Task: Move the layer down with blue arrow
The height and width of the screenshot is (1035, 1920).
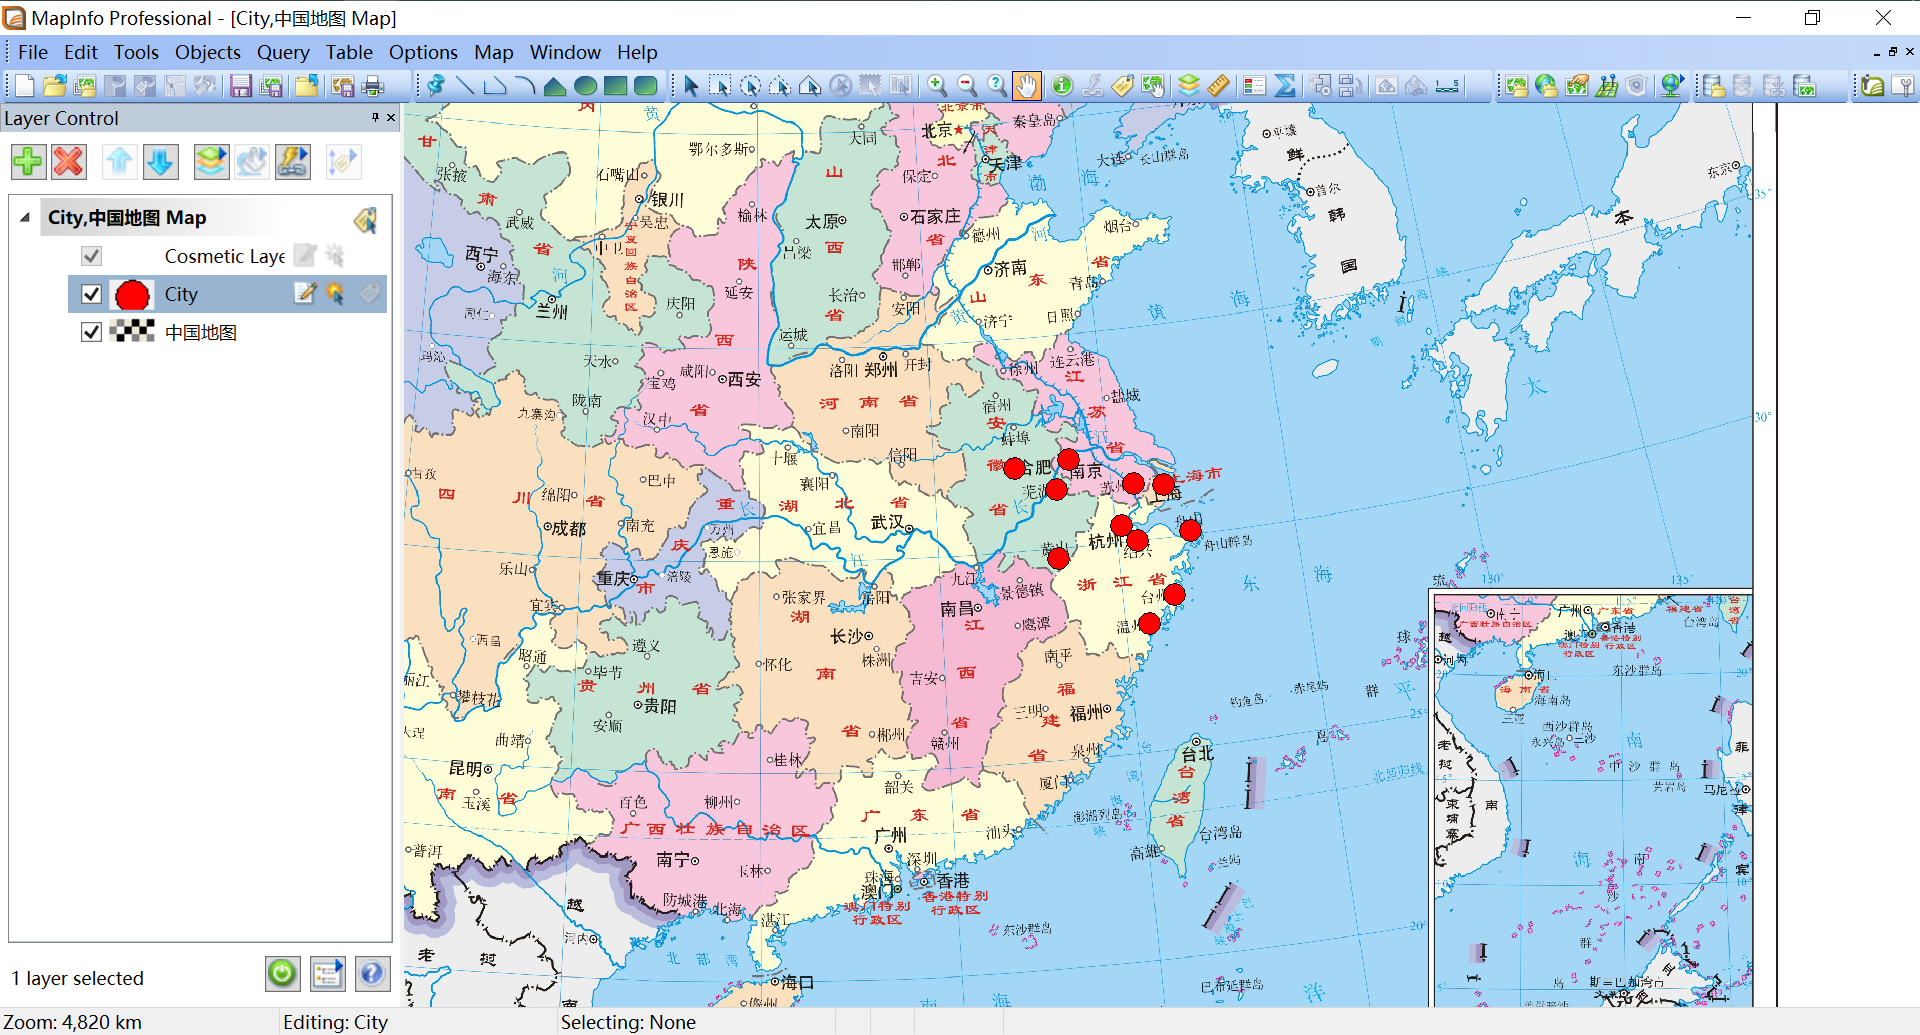Action: pyautogui.click(x=161, y=162)
